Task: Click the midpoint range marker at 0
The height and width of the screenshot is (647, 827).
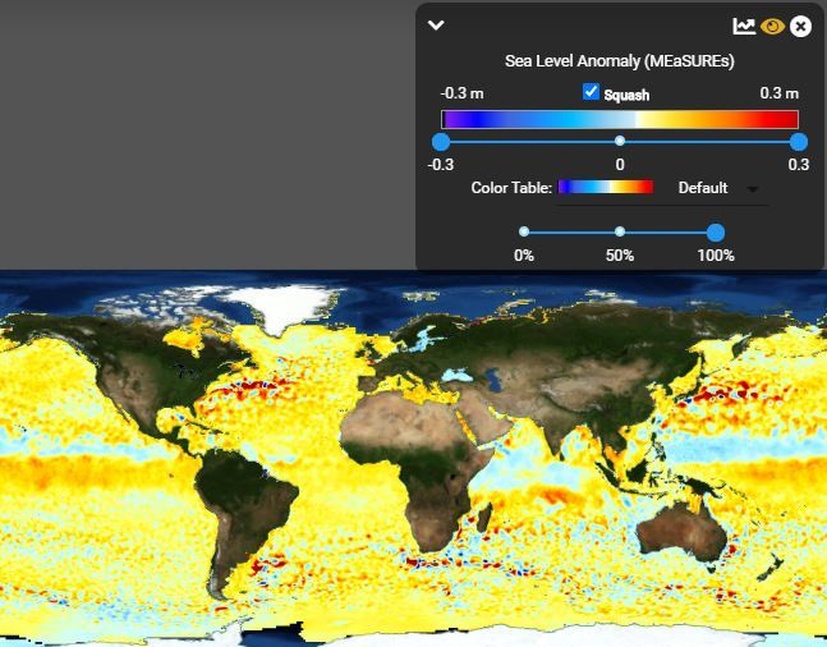Action: click(620, 141)
